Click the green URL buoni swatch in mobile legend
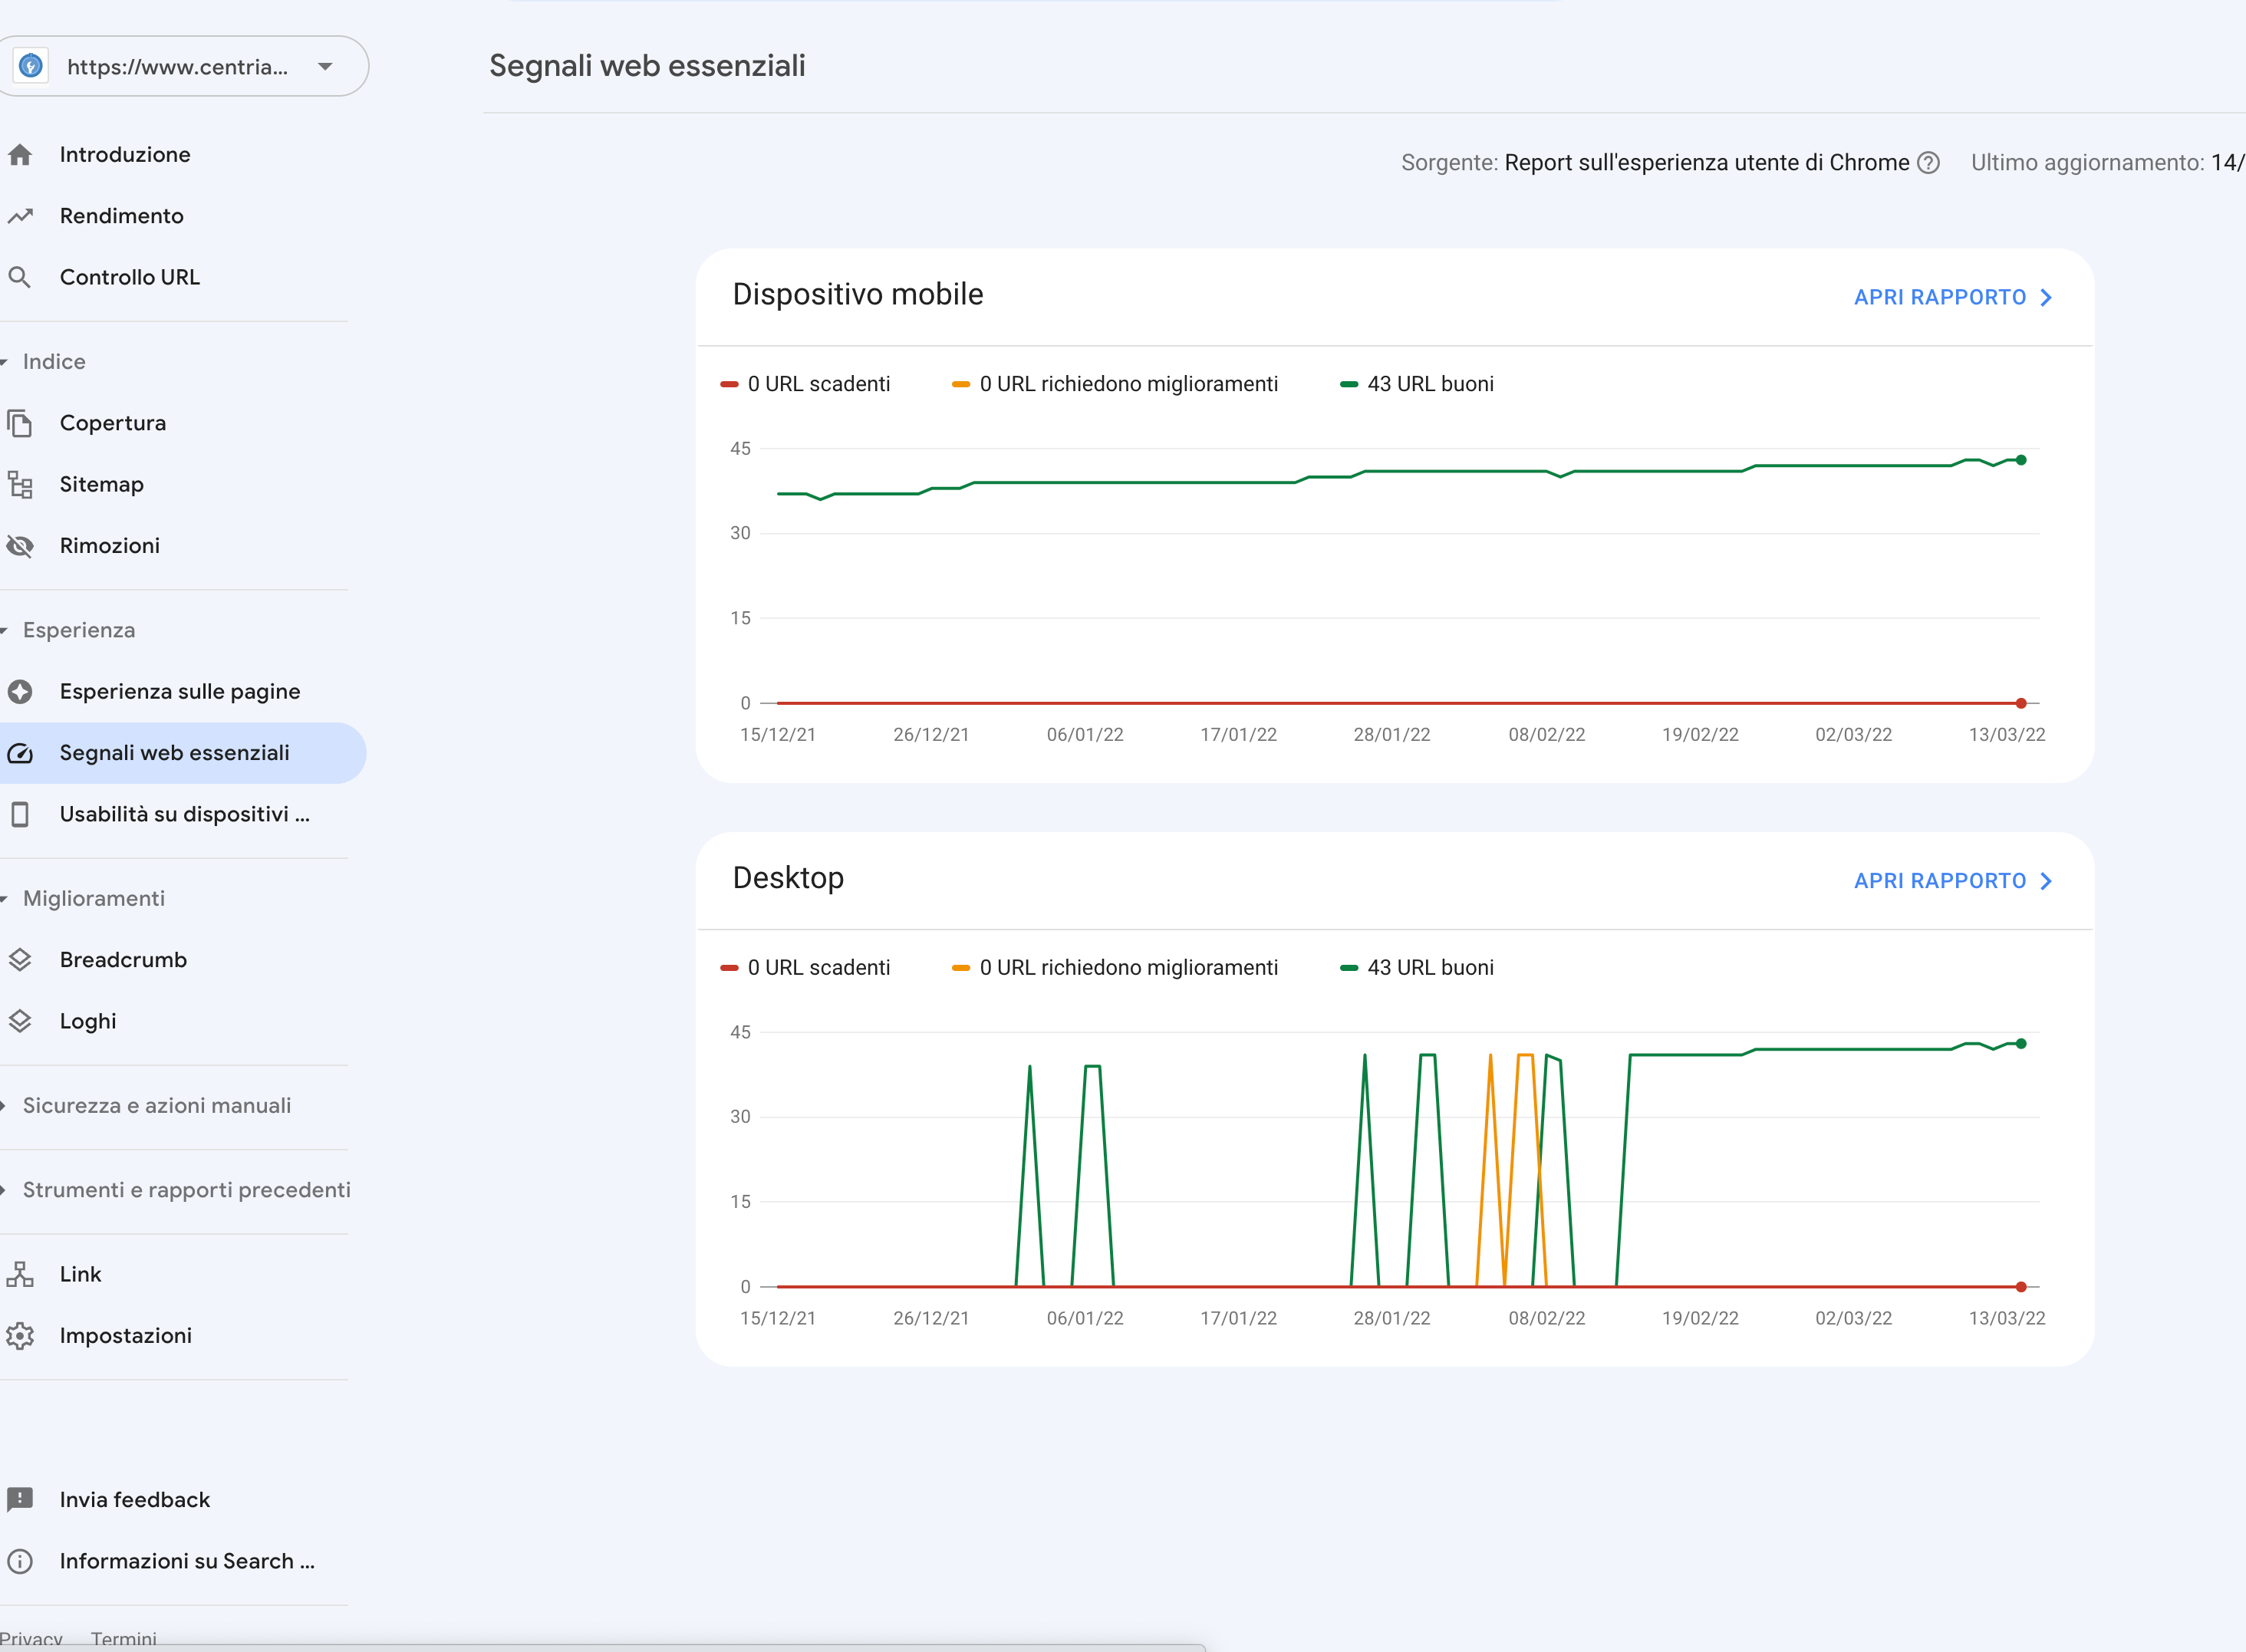This screenshot has width=2246, height=1652. pyautogui.click(x=1349, y=384)
